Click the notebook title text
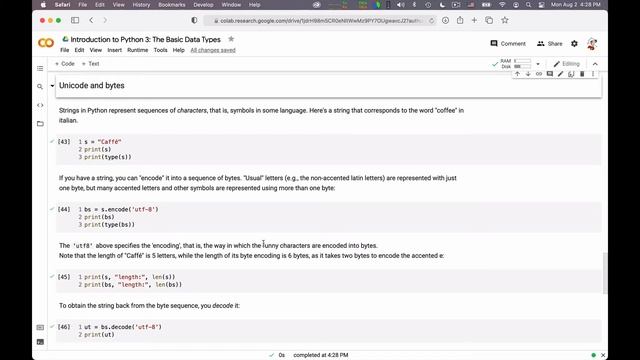 click(x=146, y=40)
